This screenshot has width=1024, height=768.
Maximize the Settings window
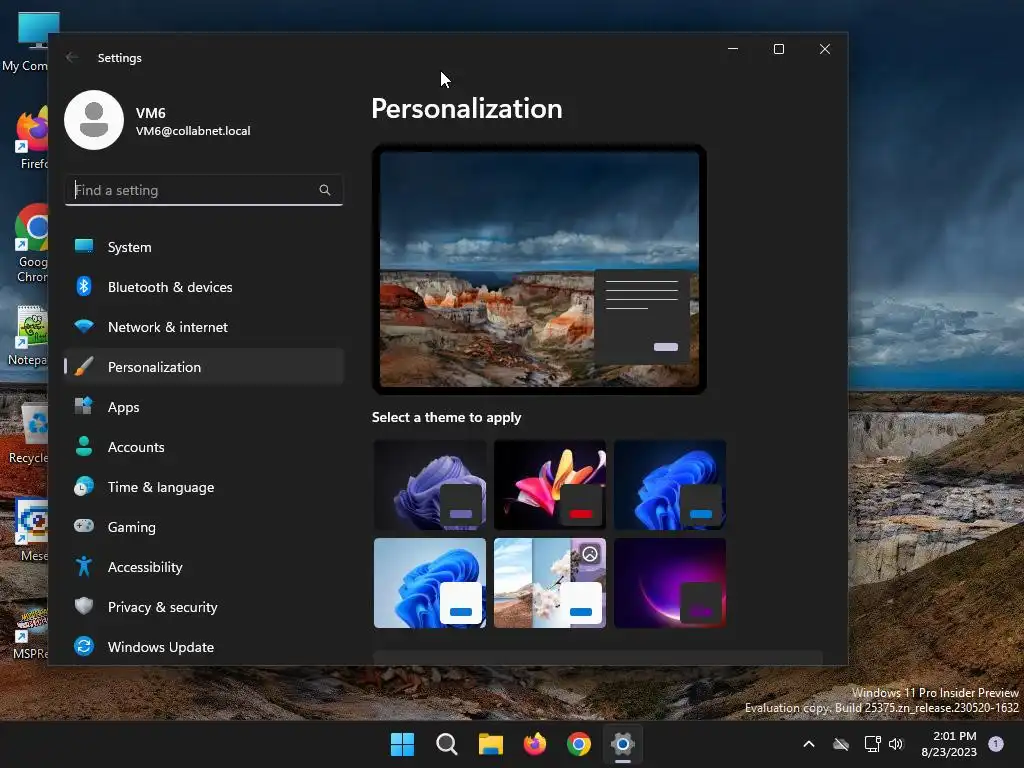click(778, 49)
